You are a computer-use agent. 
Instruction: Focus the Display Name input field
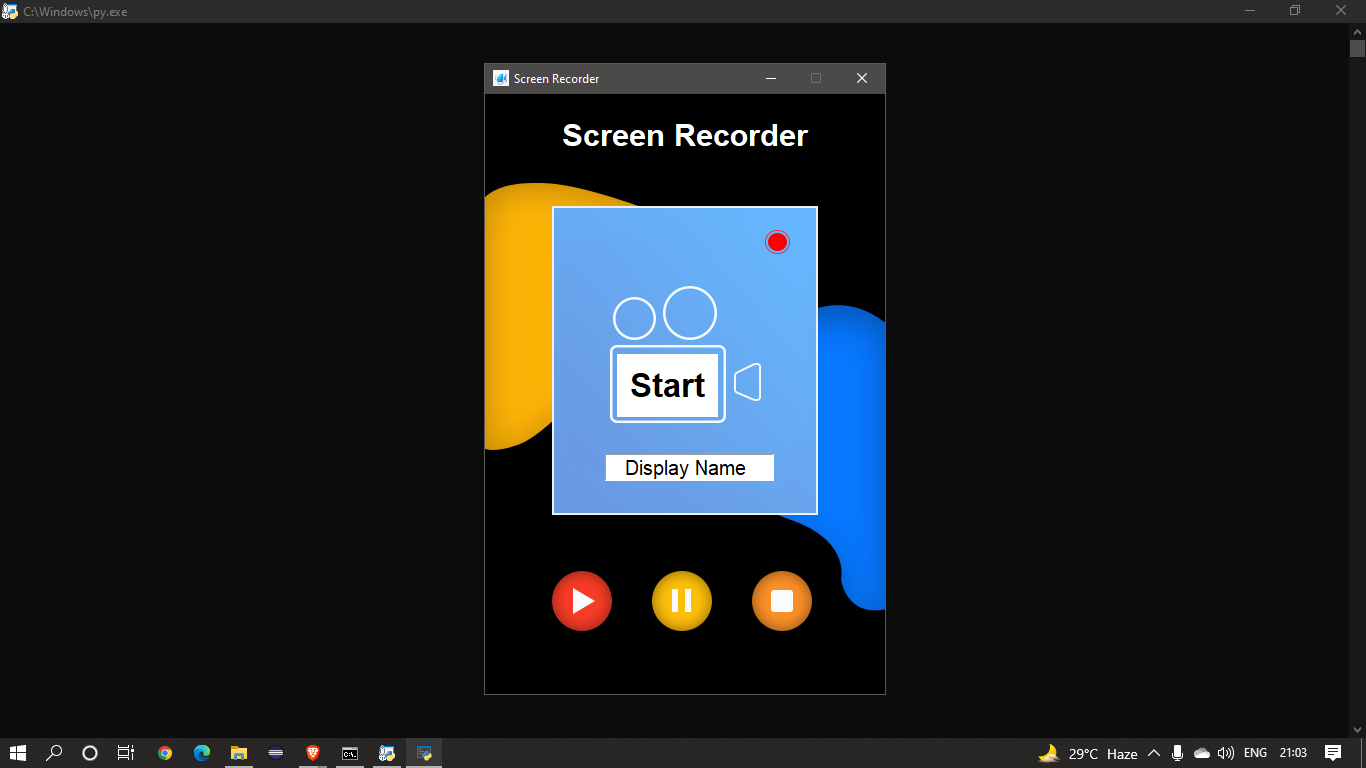pos(689,468)
